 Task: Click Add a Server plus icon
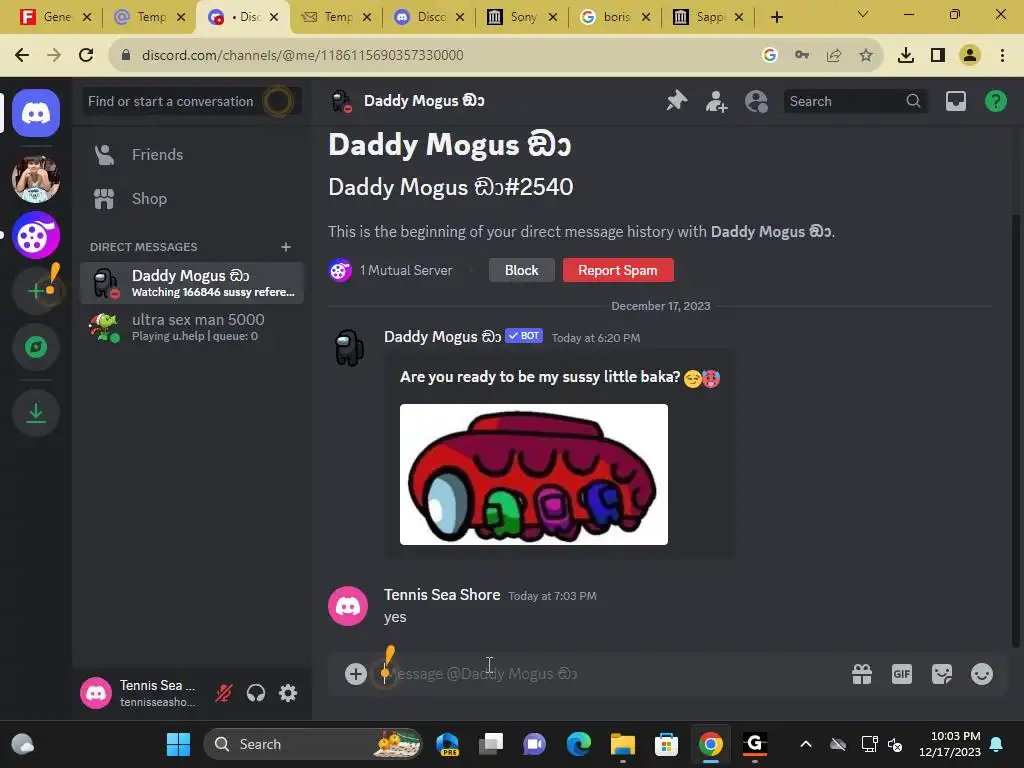[36, 291]
